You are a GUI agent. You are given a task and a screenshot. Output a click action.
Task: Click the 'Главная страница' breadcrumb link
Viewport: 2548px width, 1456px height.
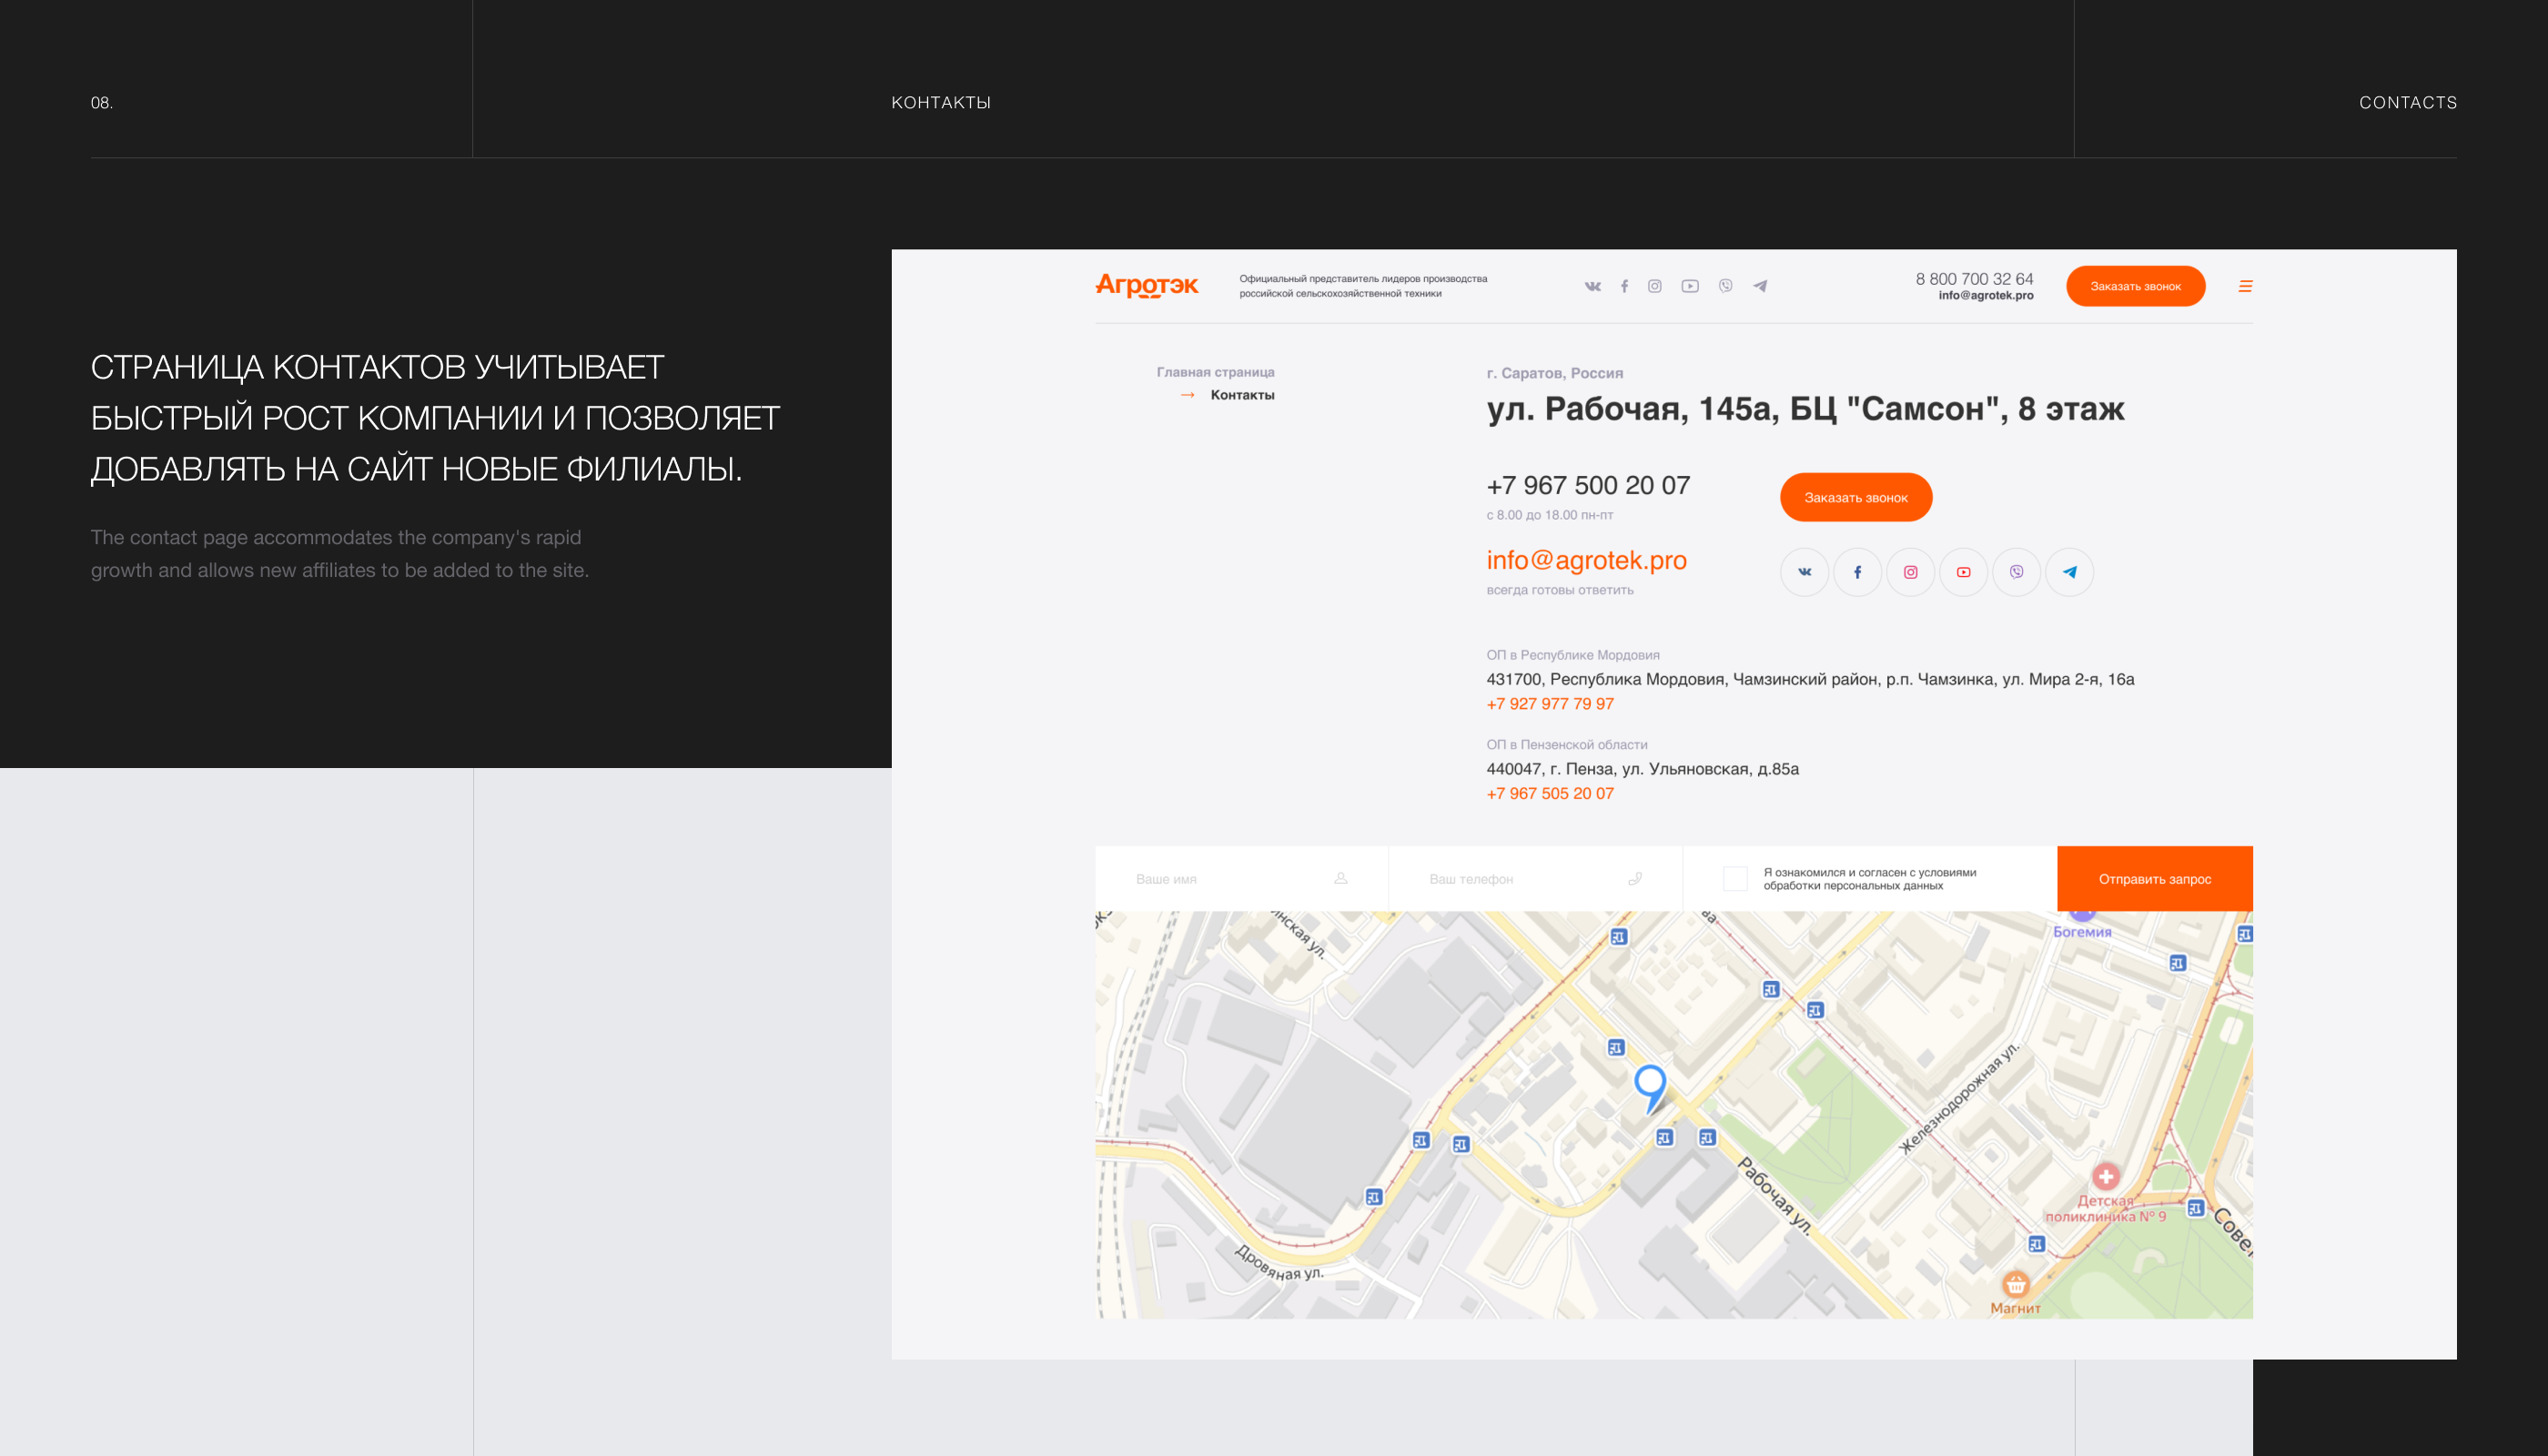(x=1215, y=372)
